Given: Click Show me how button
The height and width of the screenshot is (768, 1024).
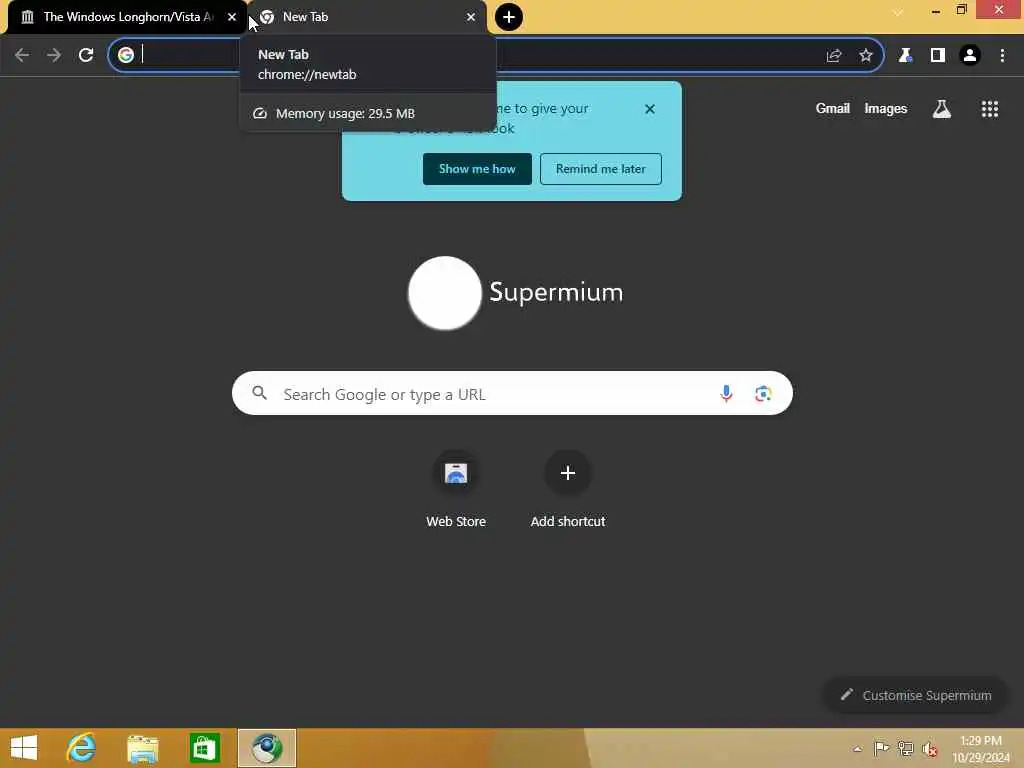Looking at the screenshot, I should click(477, 169).
